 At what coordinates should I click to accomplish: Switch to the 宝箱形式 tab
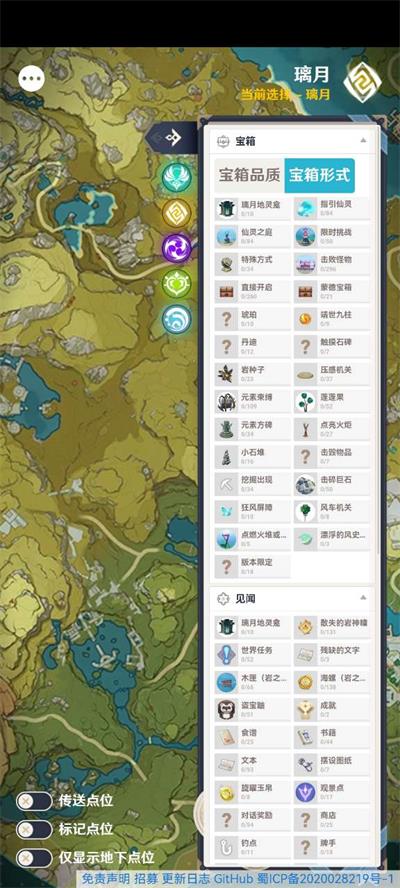(320, 176)
